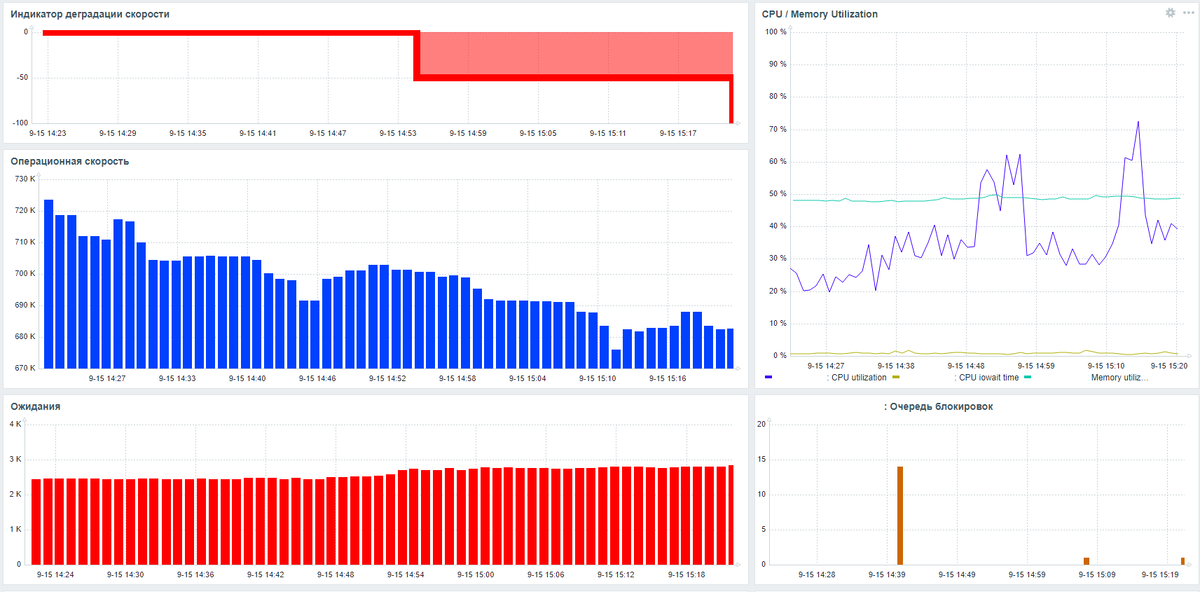This screenshot has width=1200, height=592.
Task: Select the purple CPU utilization color marker
Action: click(x=768, y=375)
